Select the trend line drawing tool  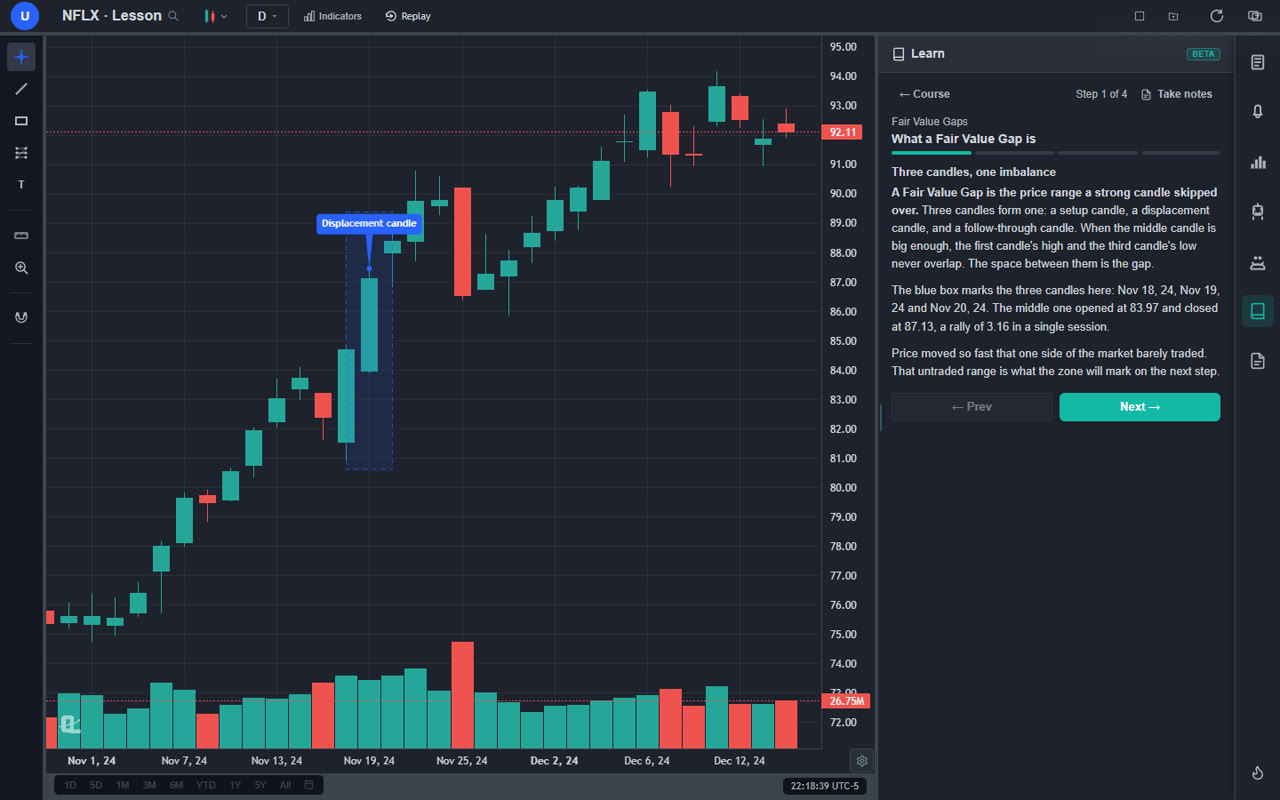click(22, 89)
